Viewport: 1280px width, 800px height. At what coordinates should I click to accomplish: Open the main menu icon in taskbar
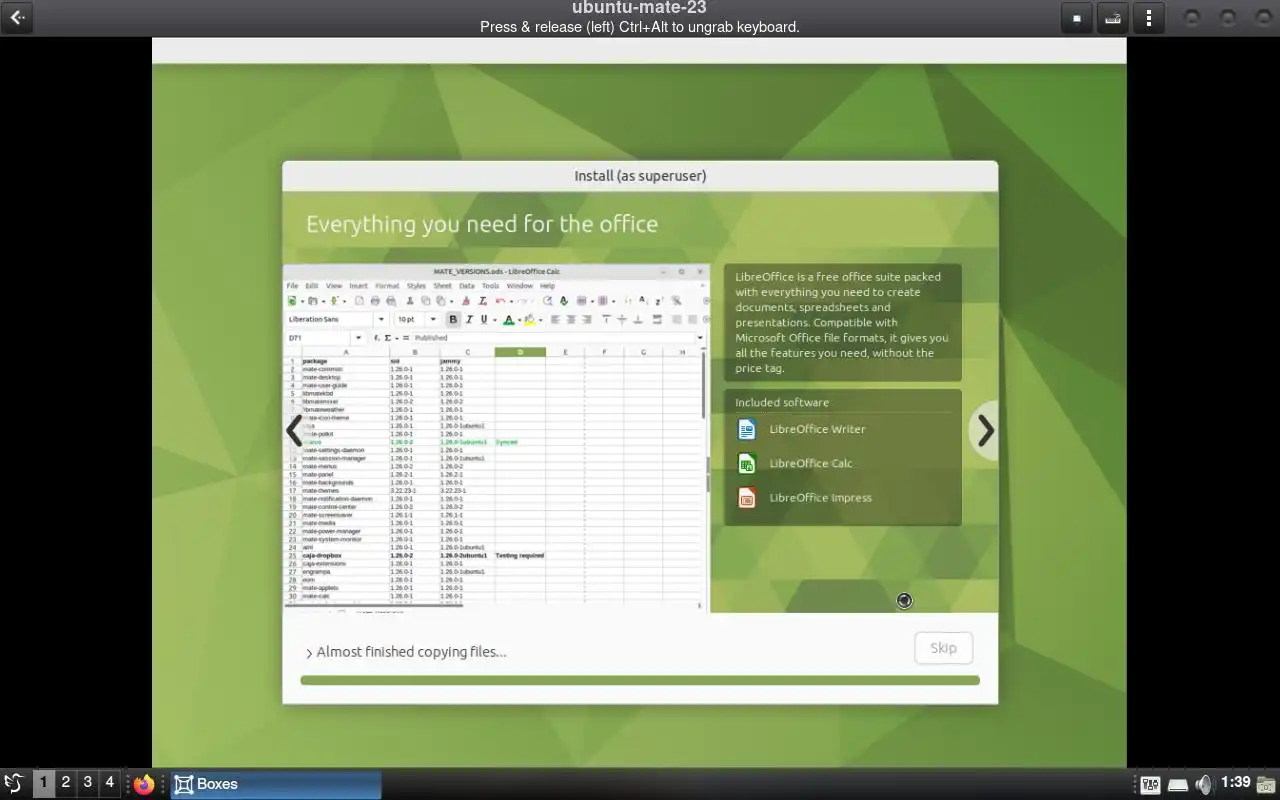click(x=14, y=784)
